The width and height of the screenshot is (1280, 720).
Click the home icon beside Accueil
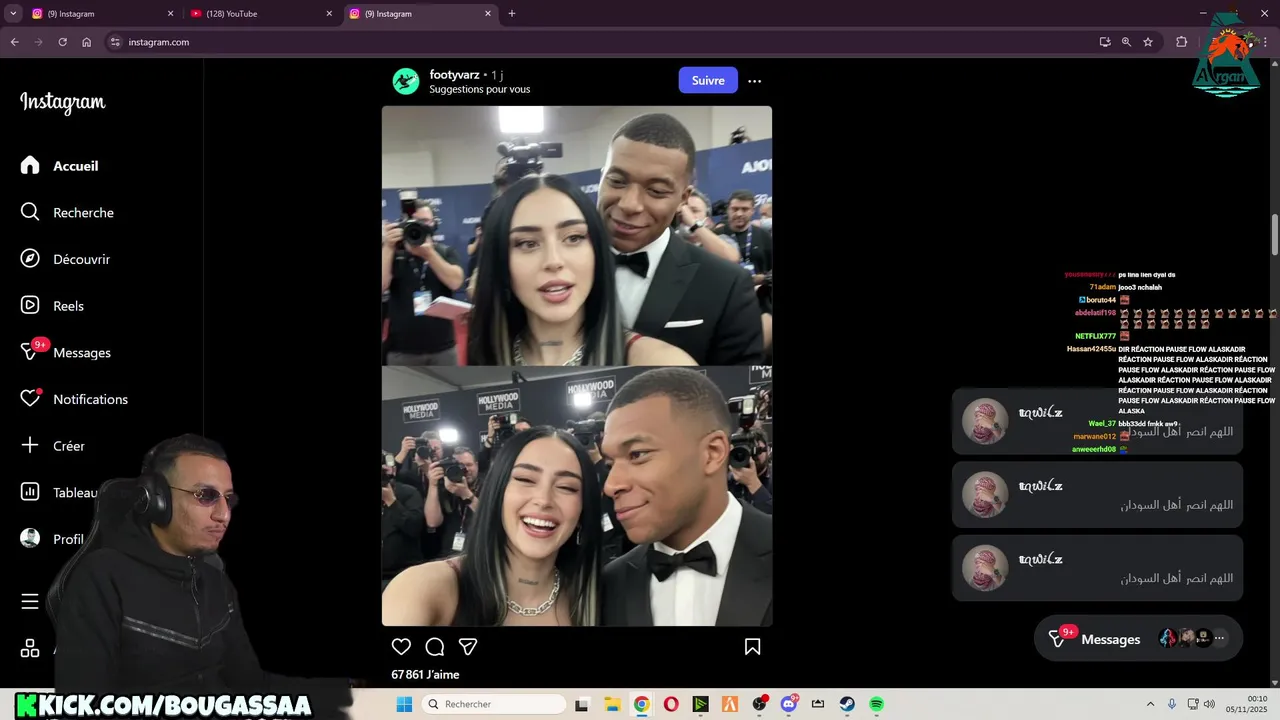point(30,165)
